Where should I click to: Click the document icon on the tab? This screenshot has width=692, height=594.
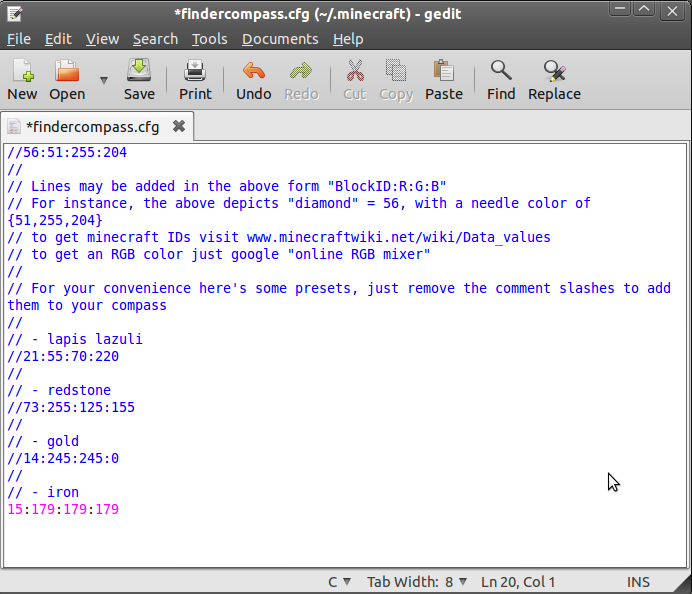pyautogui.click(x=14, y=127)
